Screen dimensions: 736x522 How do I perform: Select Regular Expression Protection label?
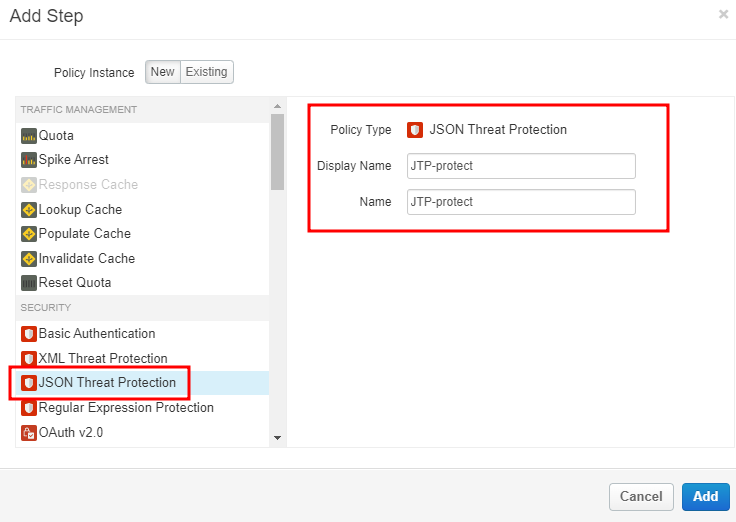pyautogui.click(x=126, y=407)
